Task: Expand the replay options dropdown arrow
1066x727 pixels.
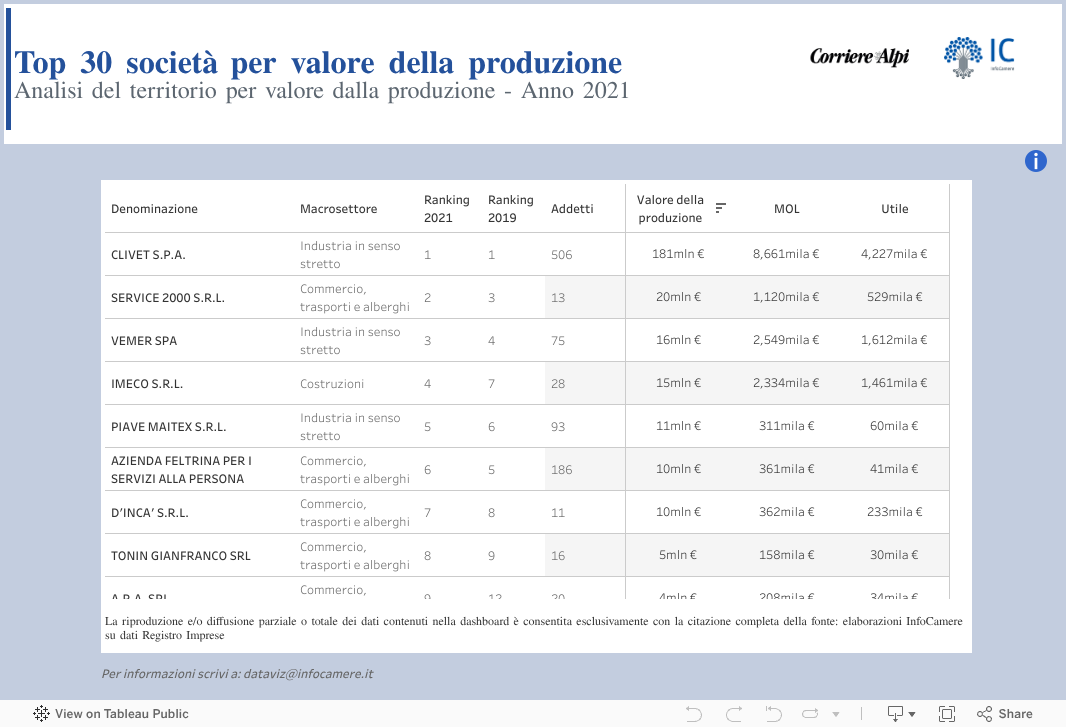Action: pos(836,714)
